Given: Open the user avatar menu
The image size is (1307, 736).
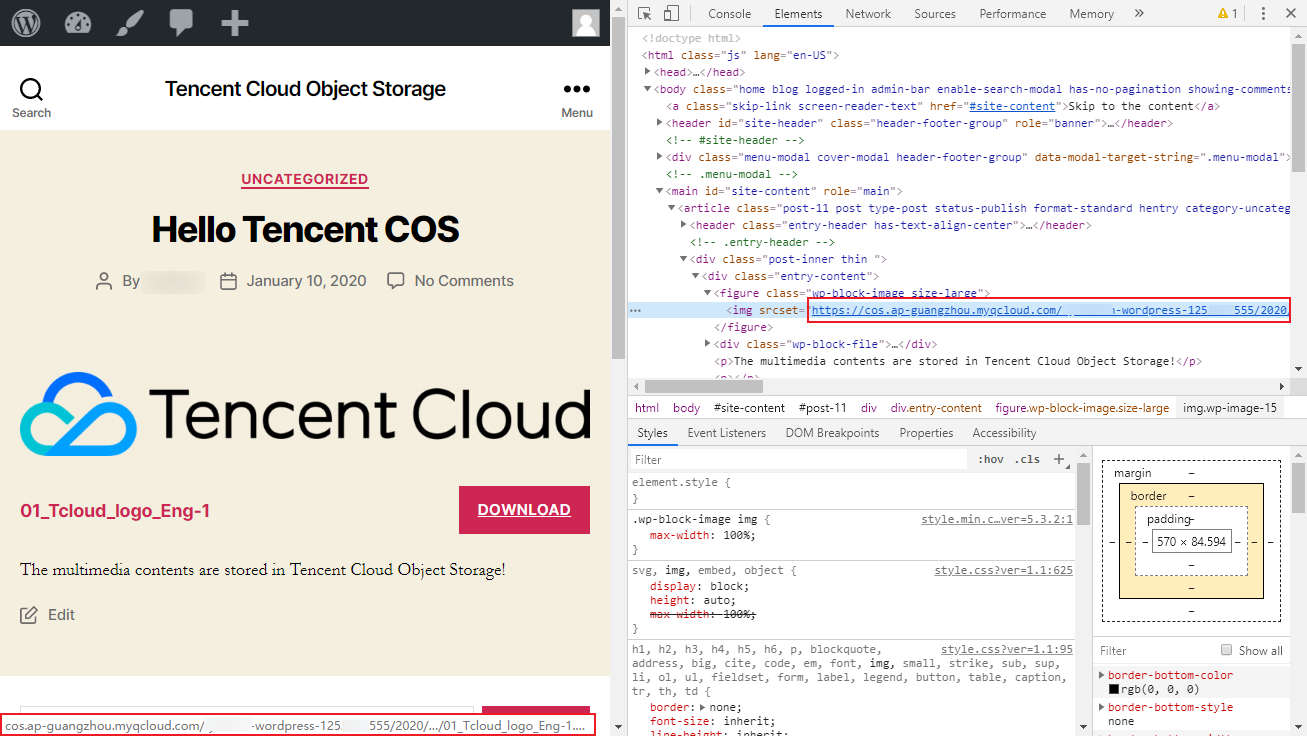Looking at the screenshot, I should 585,22.
